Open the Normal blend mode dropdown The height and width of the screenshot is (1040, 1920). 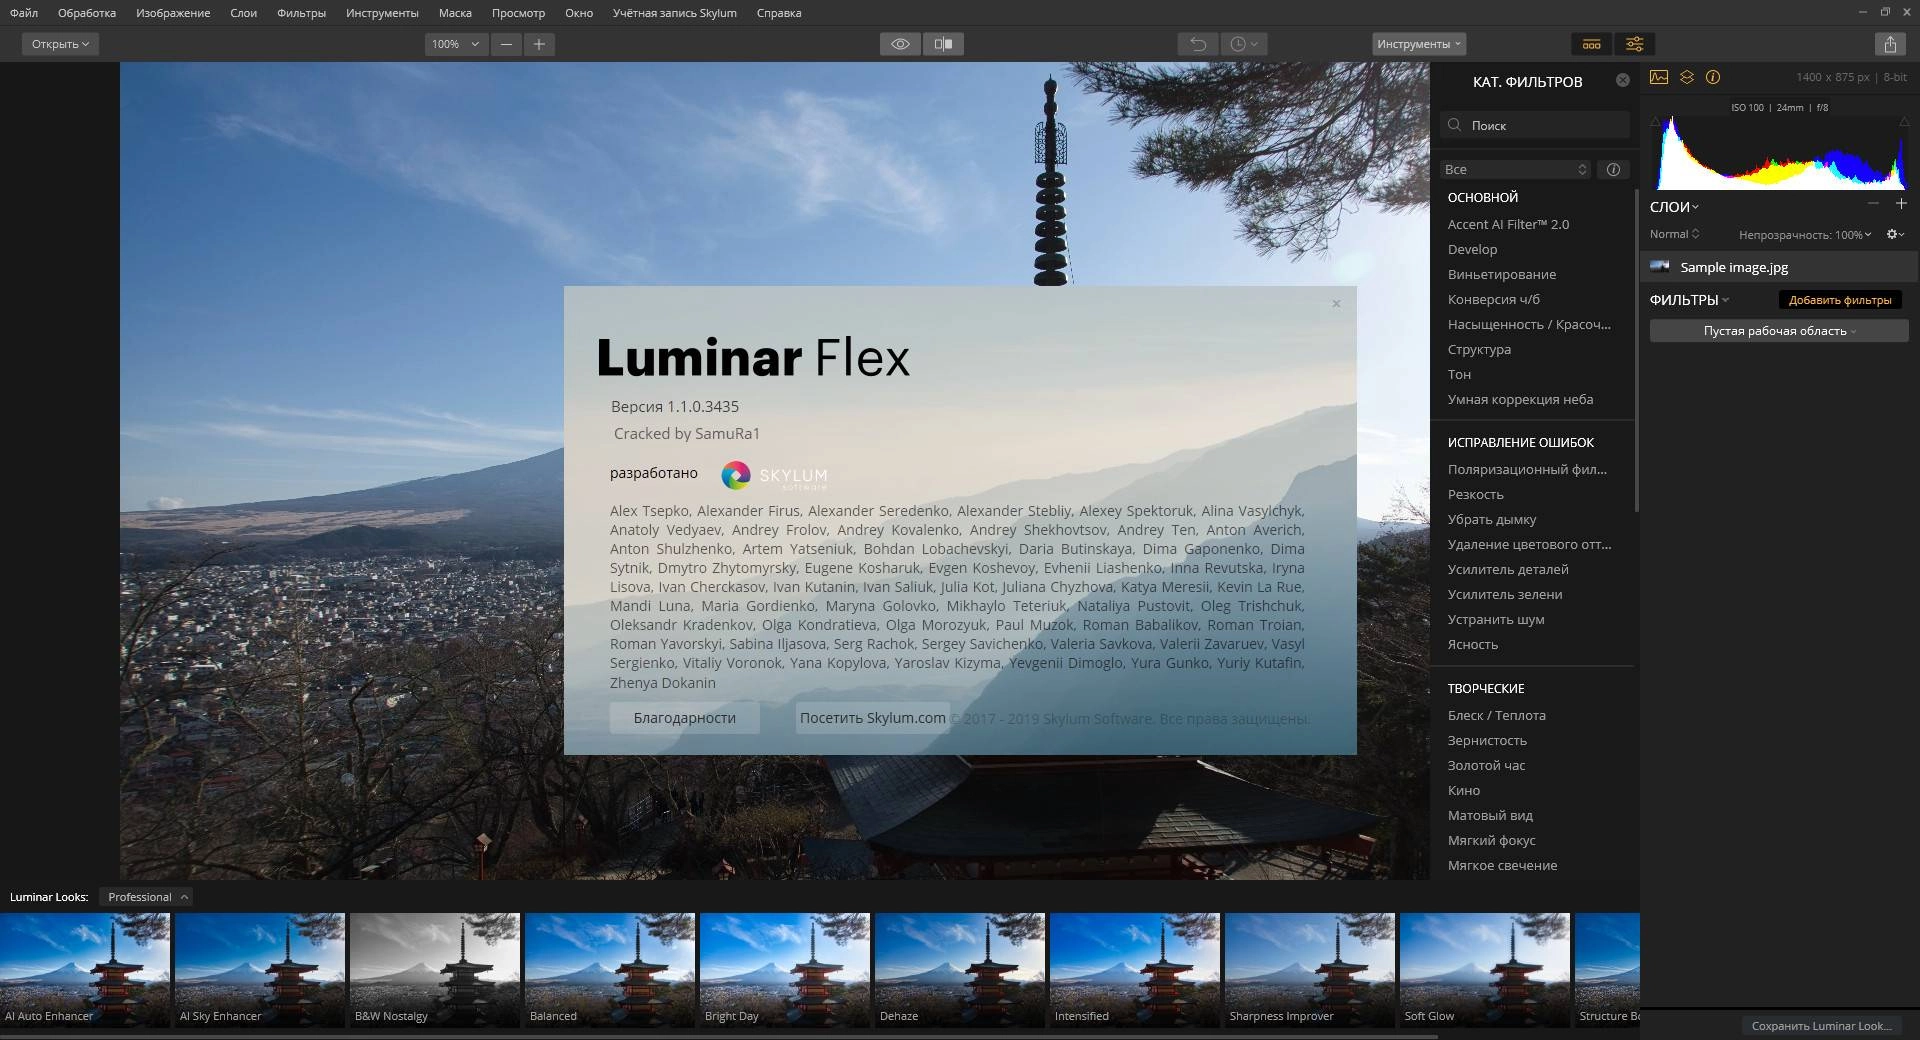click(x=1674, y=234)
